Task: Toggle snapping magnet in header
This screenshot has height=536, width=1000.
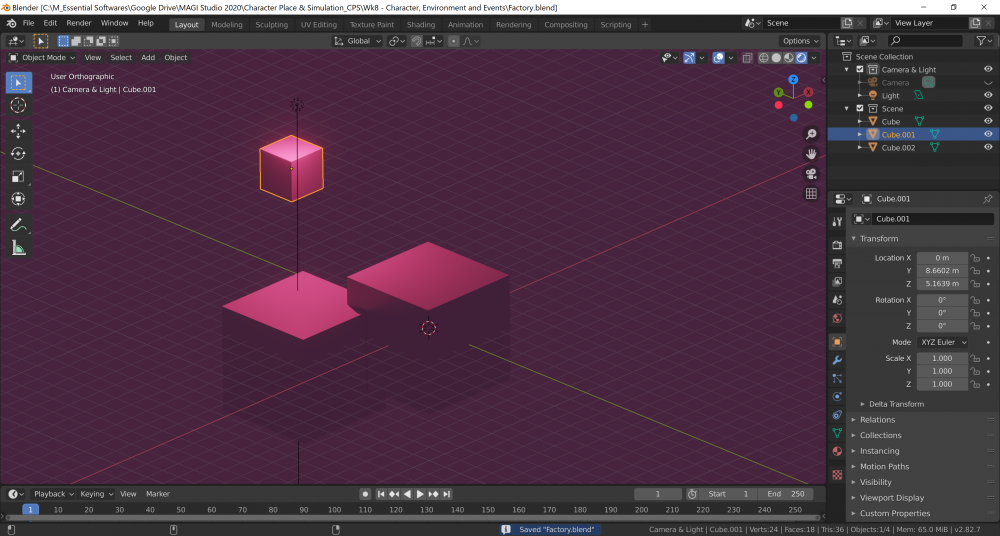Action: [x=416, y=41]
